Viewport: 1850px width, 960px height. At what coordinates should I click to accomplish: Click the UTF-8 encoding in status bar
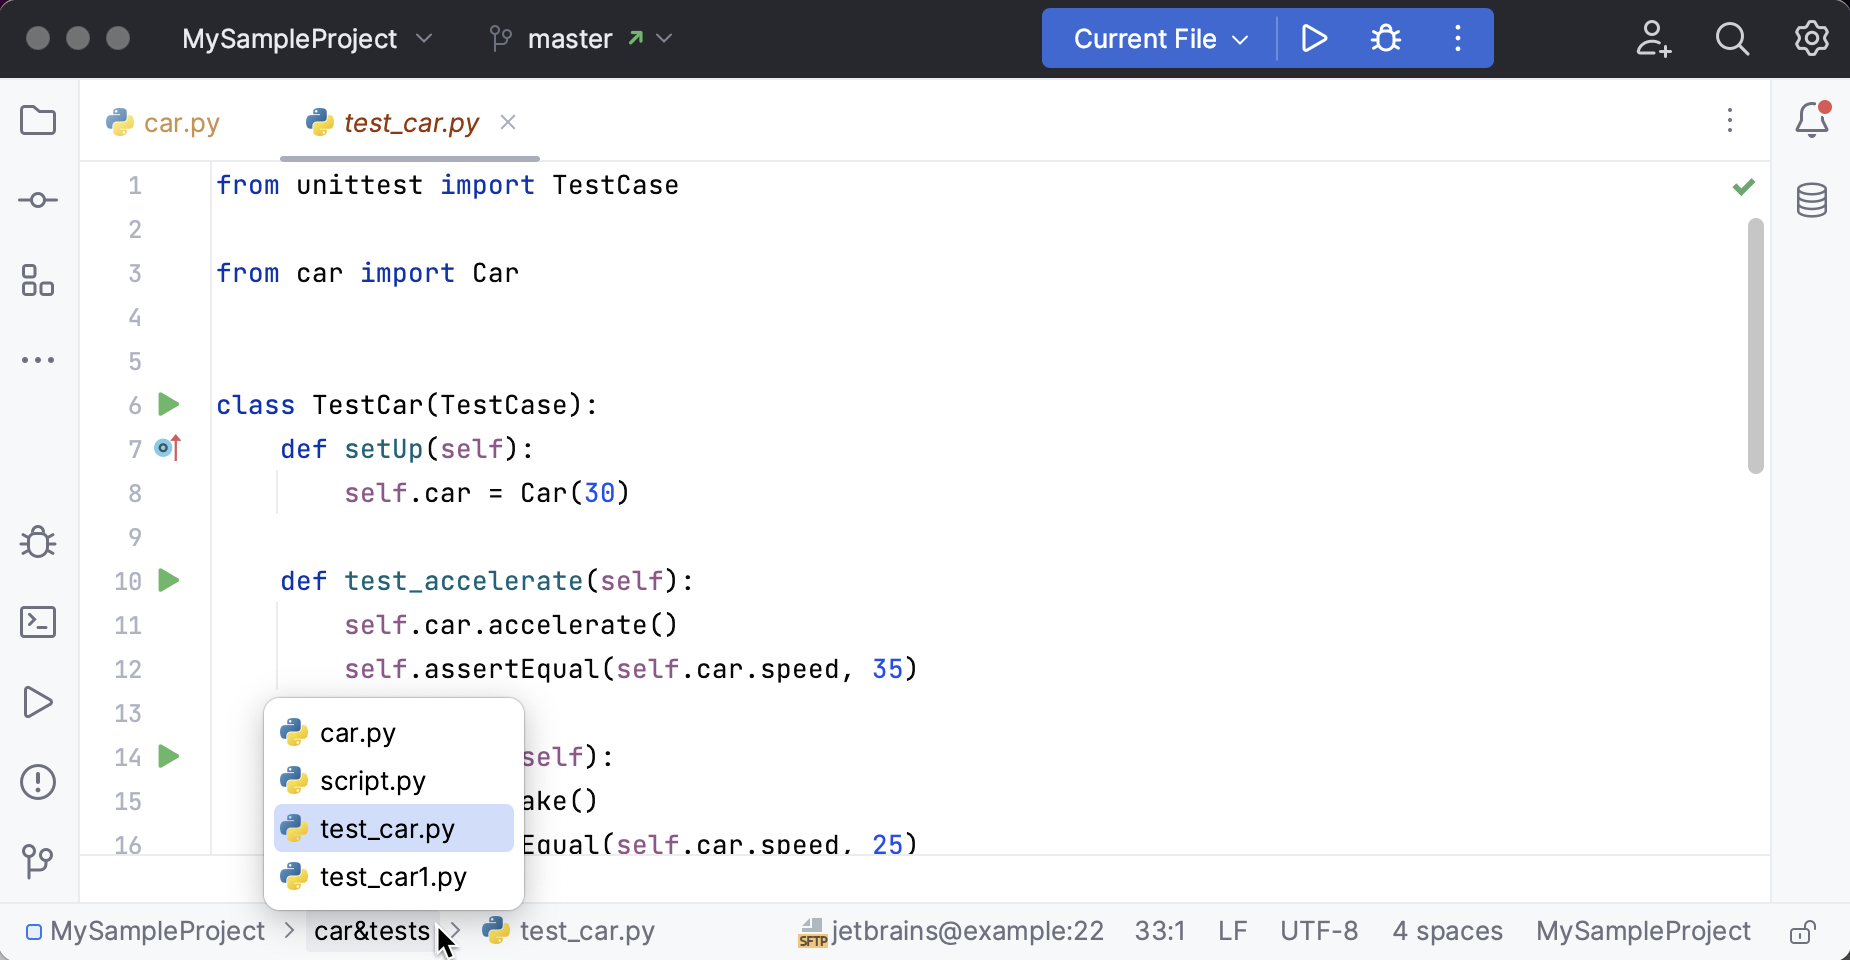pos(1318,932)
